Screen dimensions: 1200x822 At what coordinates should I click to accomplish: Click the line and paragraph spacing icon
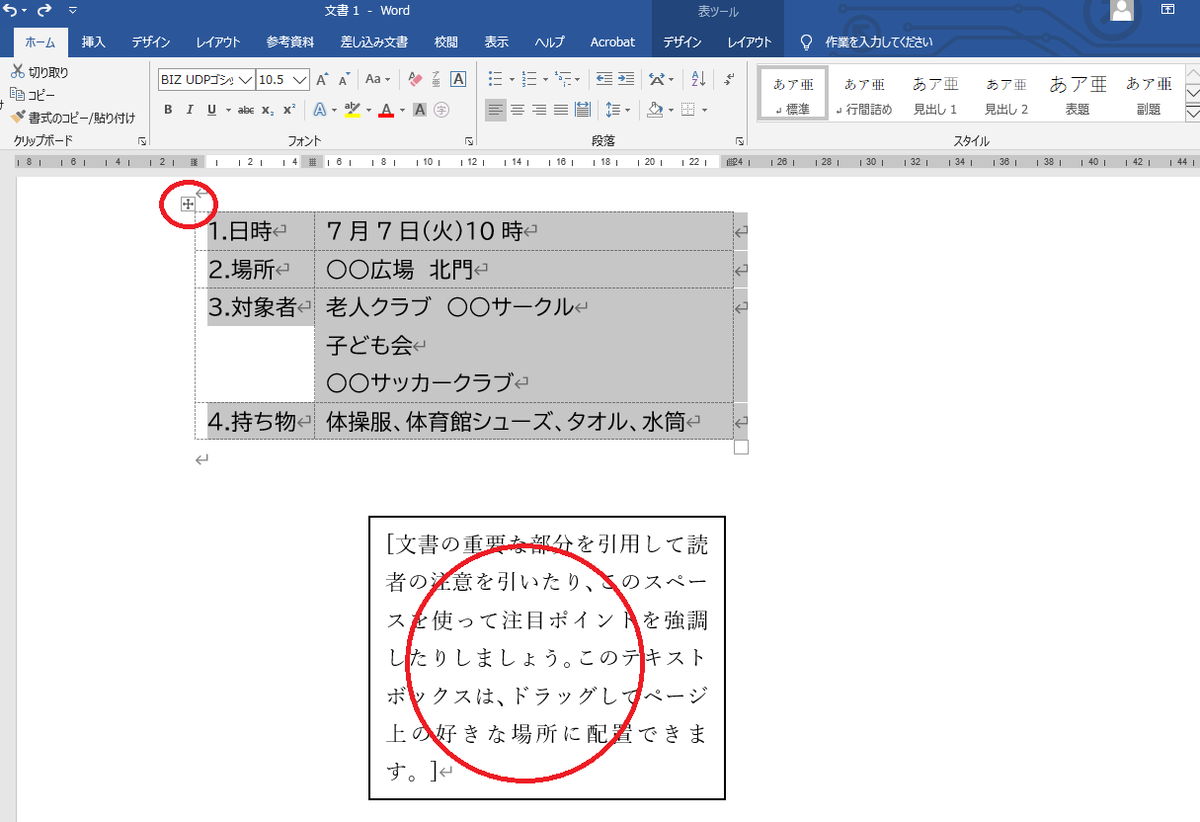614,110
